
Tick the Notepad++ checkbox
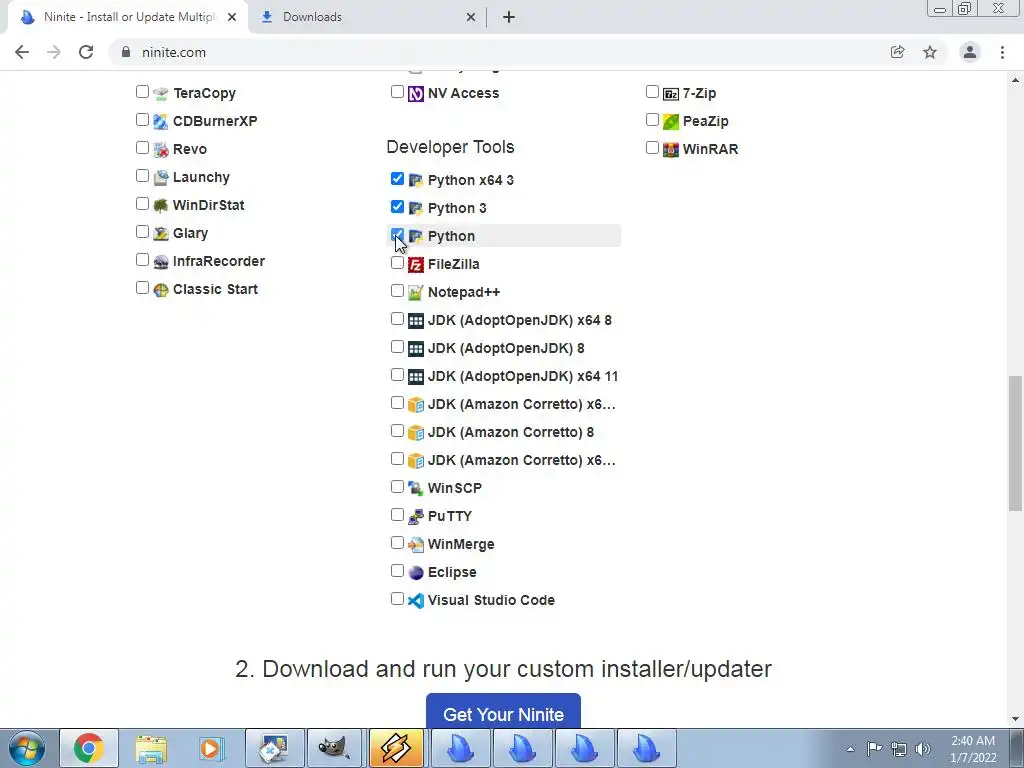click(397, 291)
